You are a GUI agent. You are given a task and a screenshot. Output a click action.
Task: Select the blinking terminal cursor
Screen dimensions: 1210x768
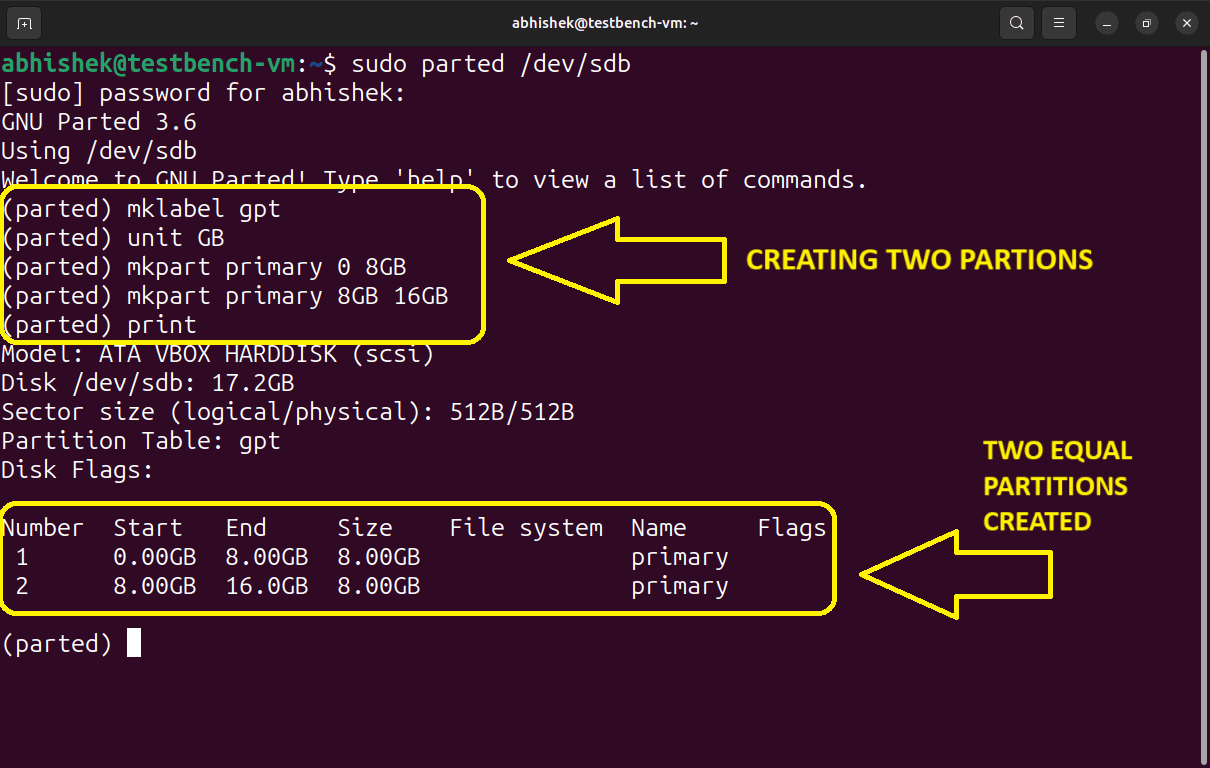click(134, 643)
